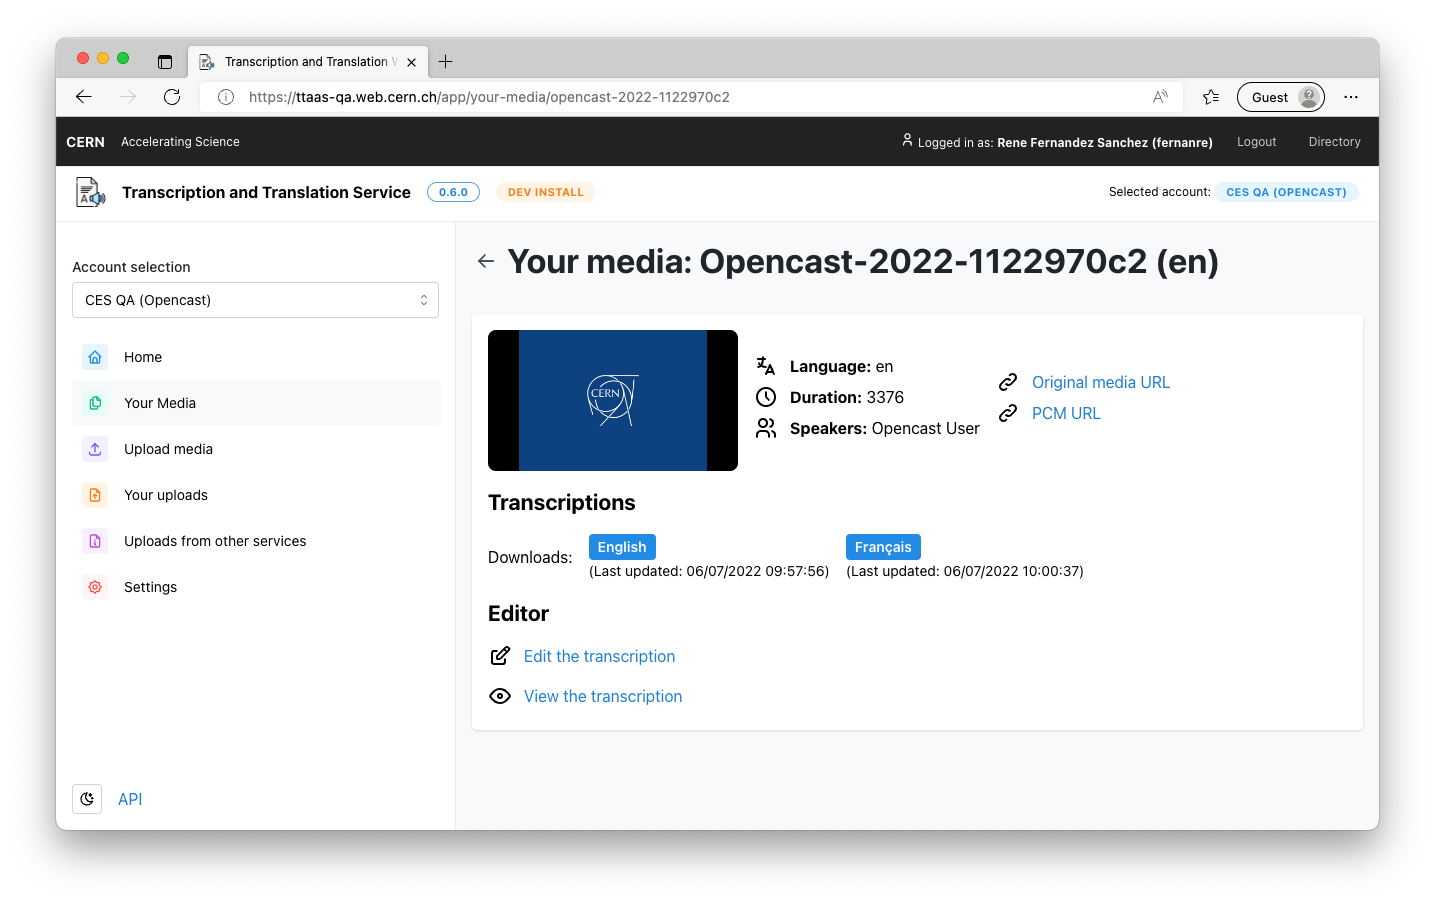1435x904 pixels.
Task: Click the Logout link in header
Action: coord(1256,142)
